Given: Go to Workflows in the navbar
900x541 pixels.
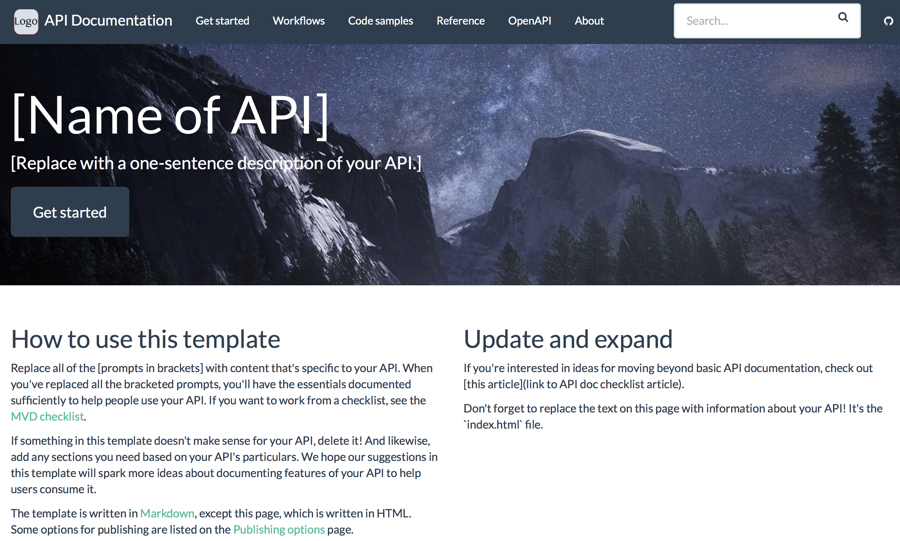Looking at the screenshot, I should [298, 21].
